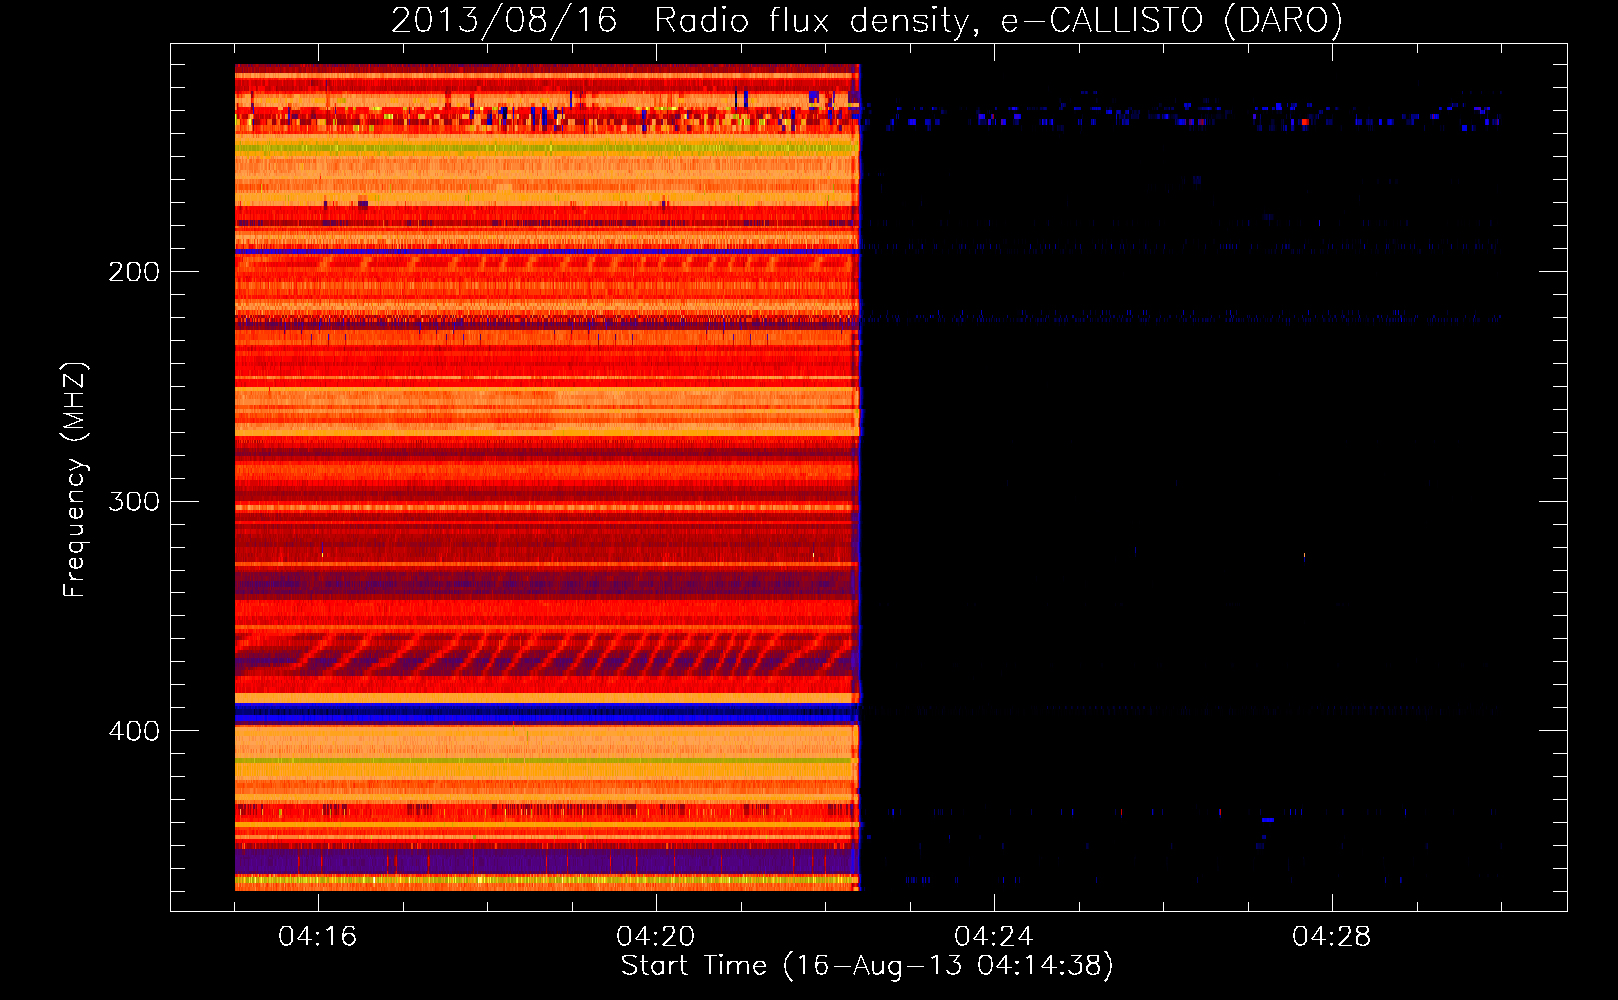Click the 'Start Time (16-Aug-13 04:14:38)' label
Viewport: 1618px width, 1000px height.
867,966
